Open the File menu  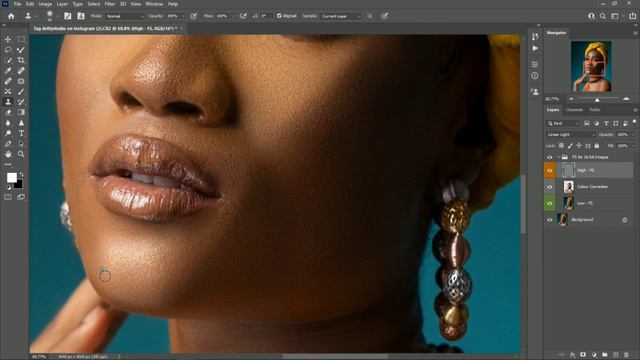pyautogui.click(x=17, y=4)
